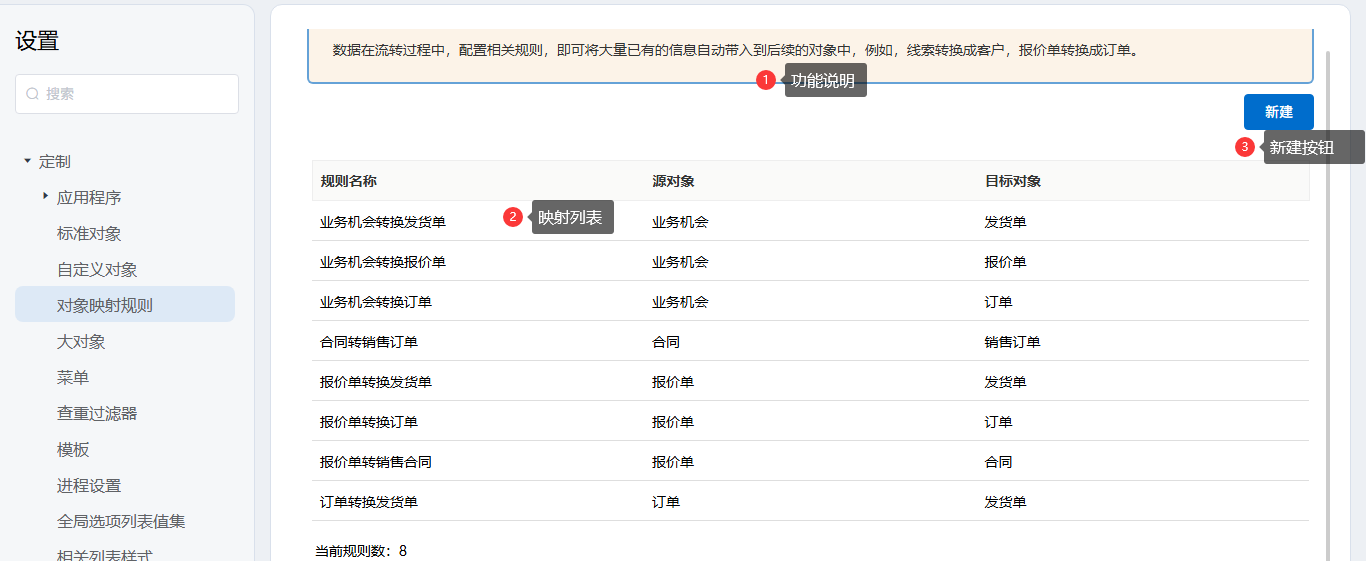The image size is (1366, 561).
Task: Select 自定义对象 from the sidebar
Action: 97,270
